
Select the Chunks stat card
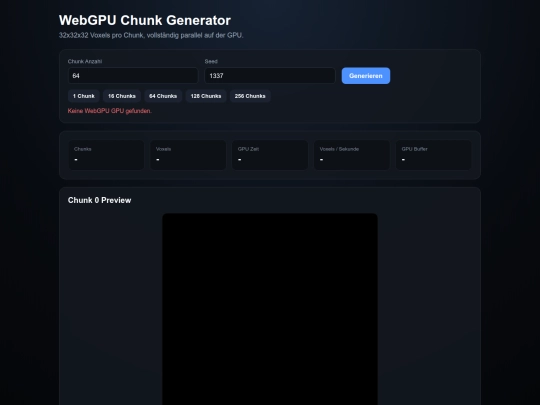click(x=106, y=155)
